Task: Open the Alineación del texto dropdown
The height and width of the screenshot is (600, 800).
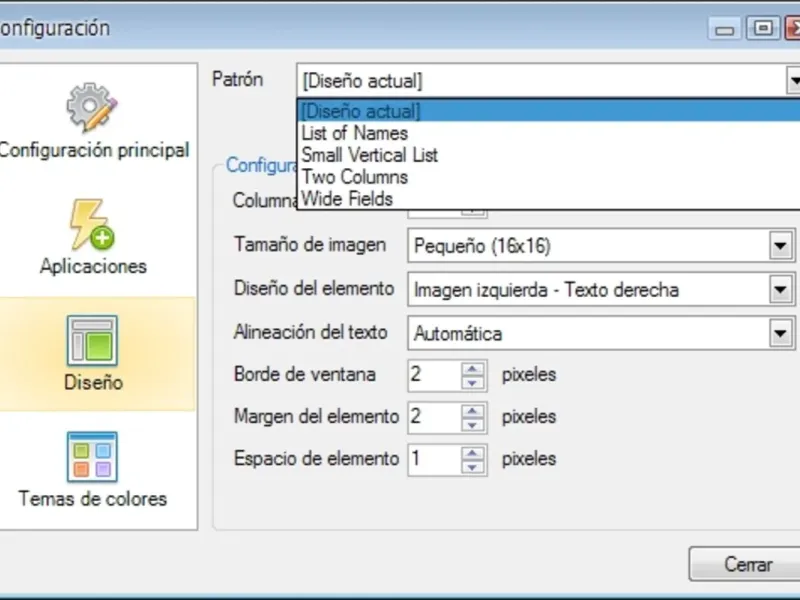Action: point(781,334)
